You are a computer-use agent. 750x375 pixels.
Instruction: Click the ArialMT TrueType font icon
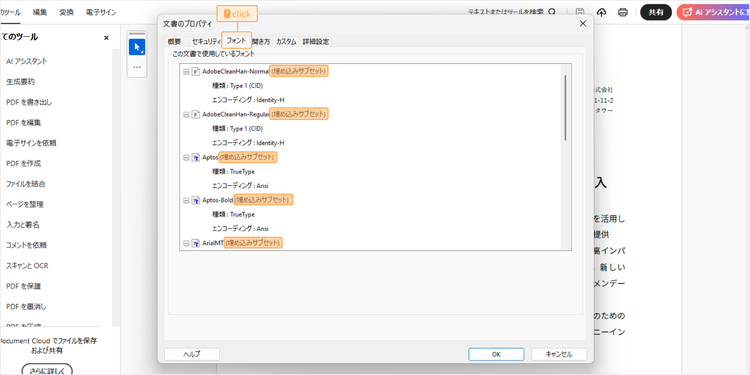(196, 243)
